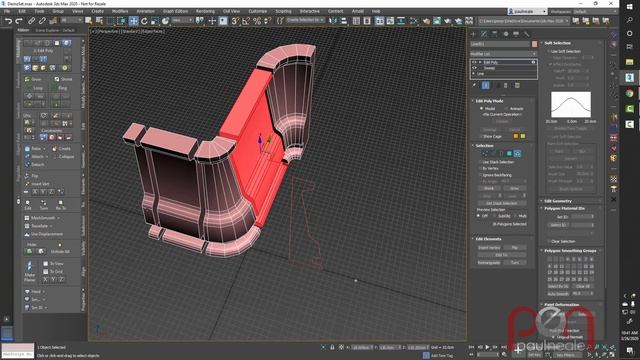The image size is (640, 360).
Task: Toggle the Angle Snap icon
Action: [246, 21]
